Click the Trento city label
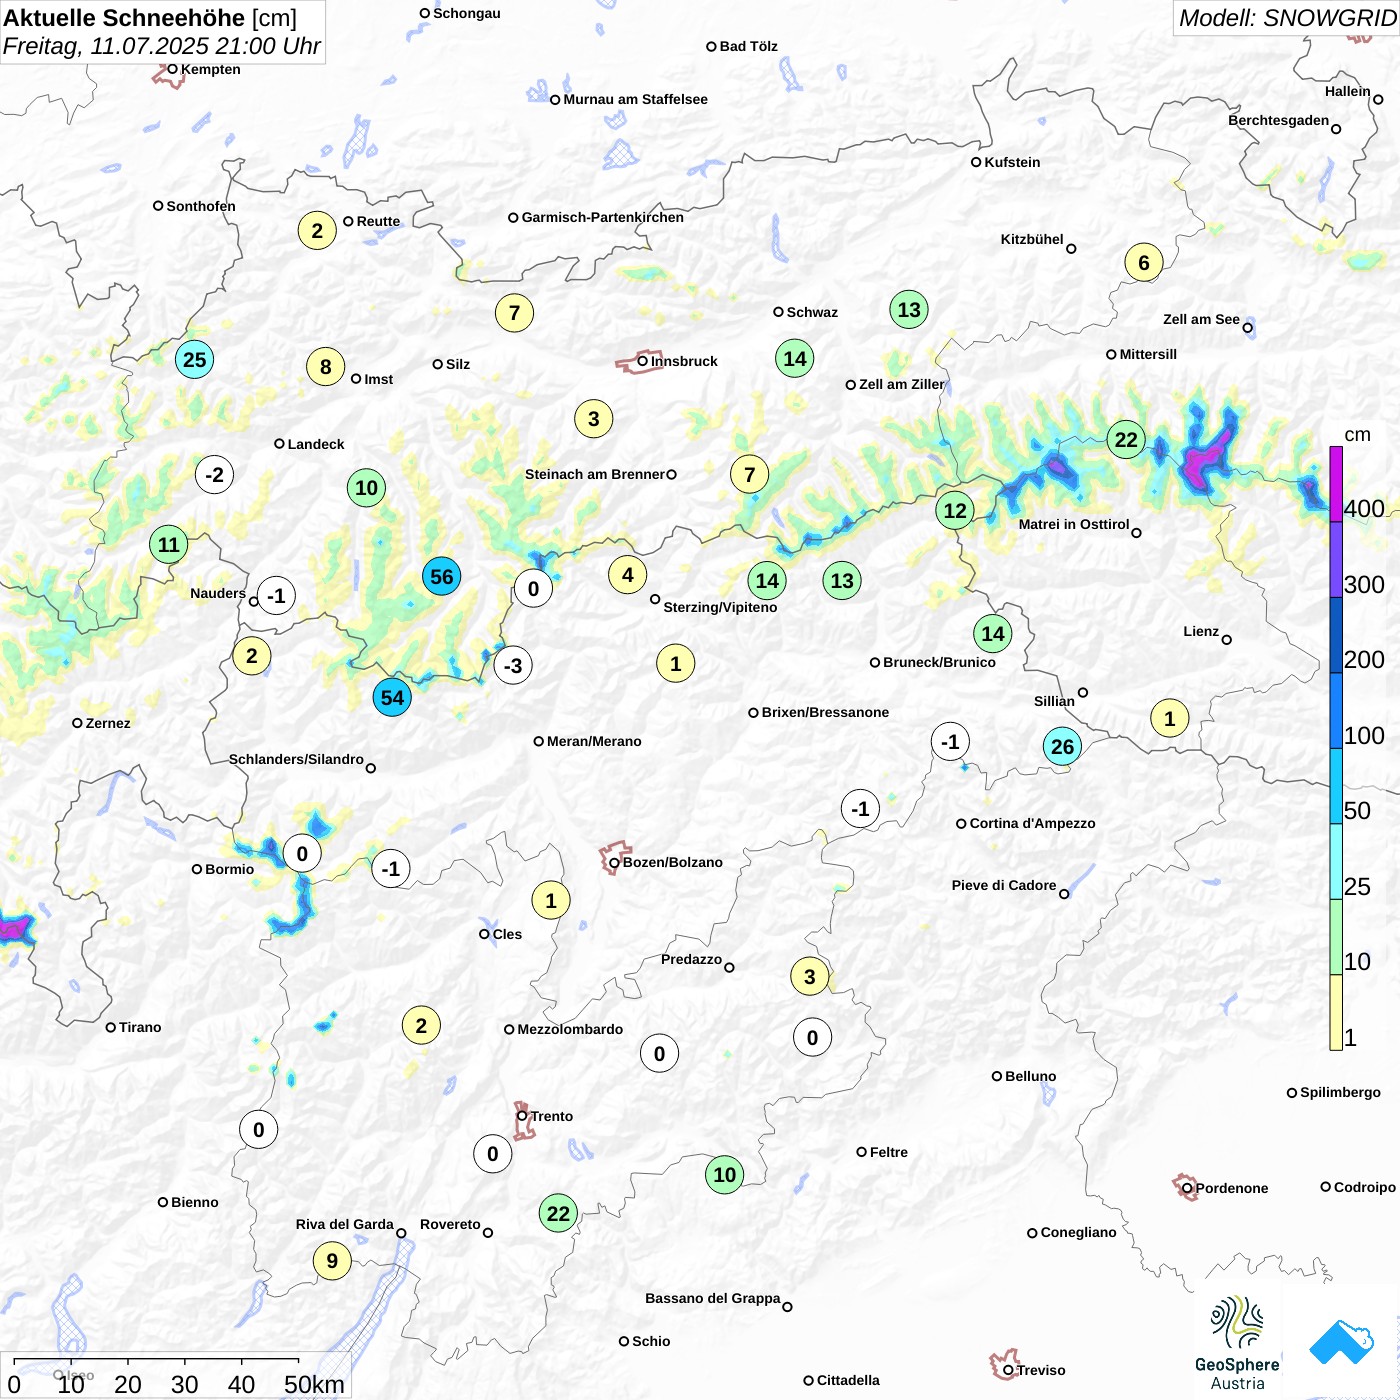 coord(552,1116)
